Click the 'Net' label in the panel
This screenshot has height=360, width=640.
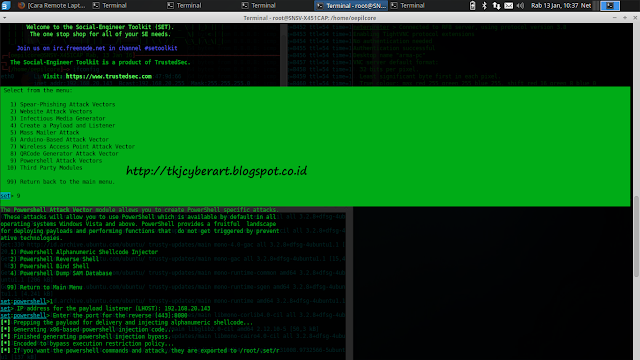pyautogui.click(x=586, y=5)
